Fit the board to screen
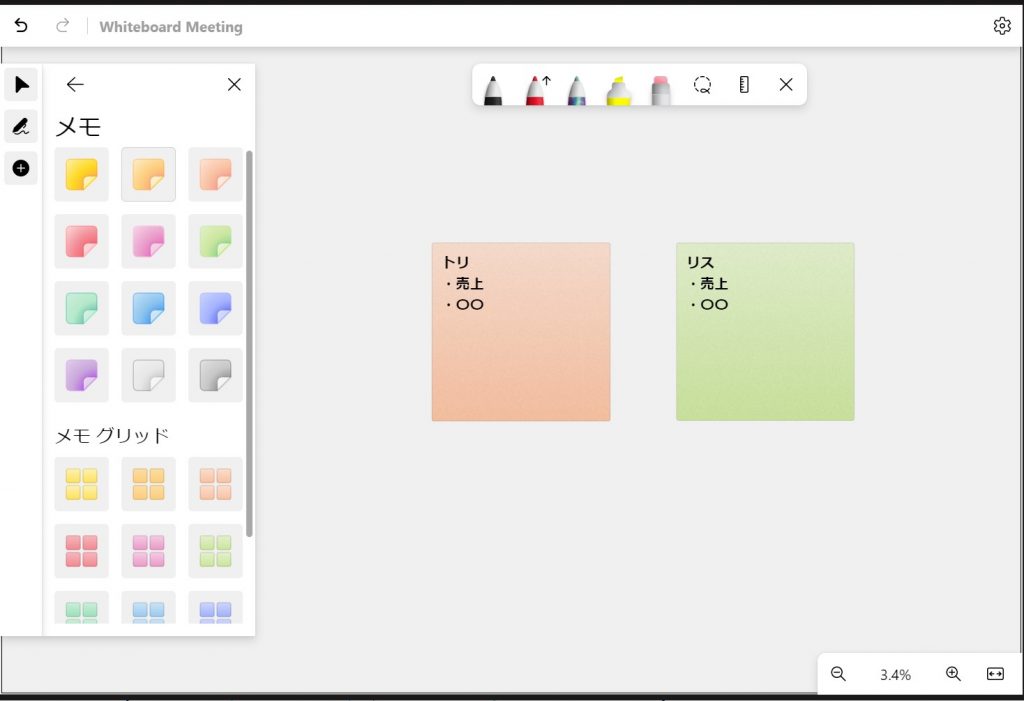 995,674
